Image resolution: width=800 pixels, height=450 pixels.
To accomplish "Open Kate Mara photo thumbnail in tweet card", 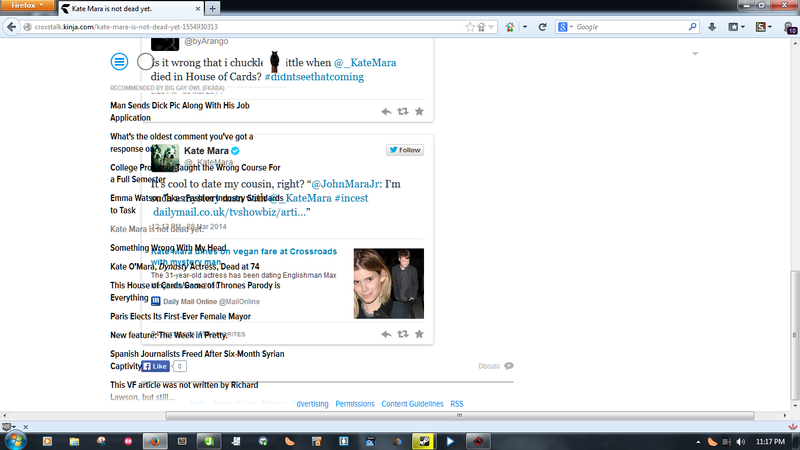I will pos(389,283).
